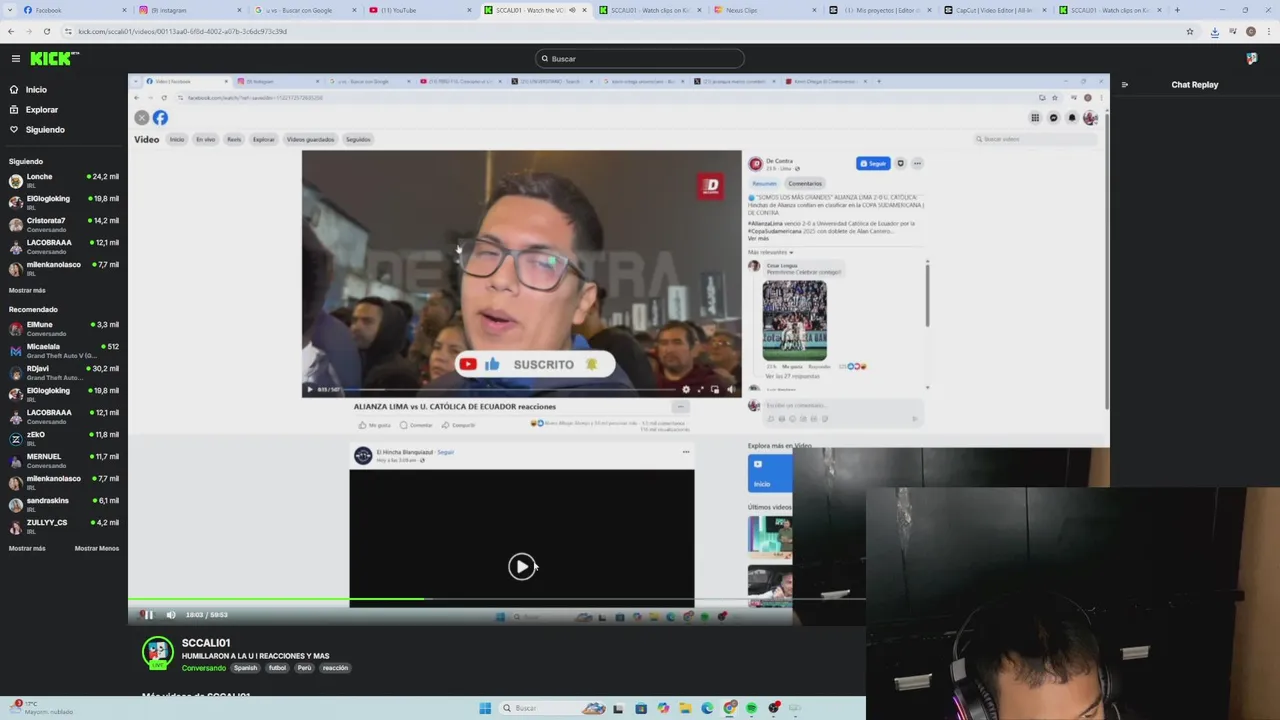Open the zEkO recommended channel
This screenshot has width=1280, height=720.
pos(64,439)
